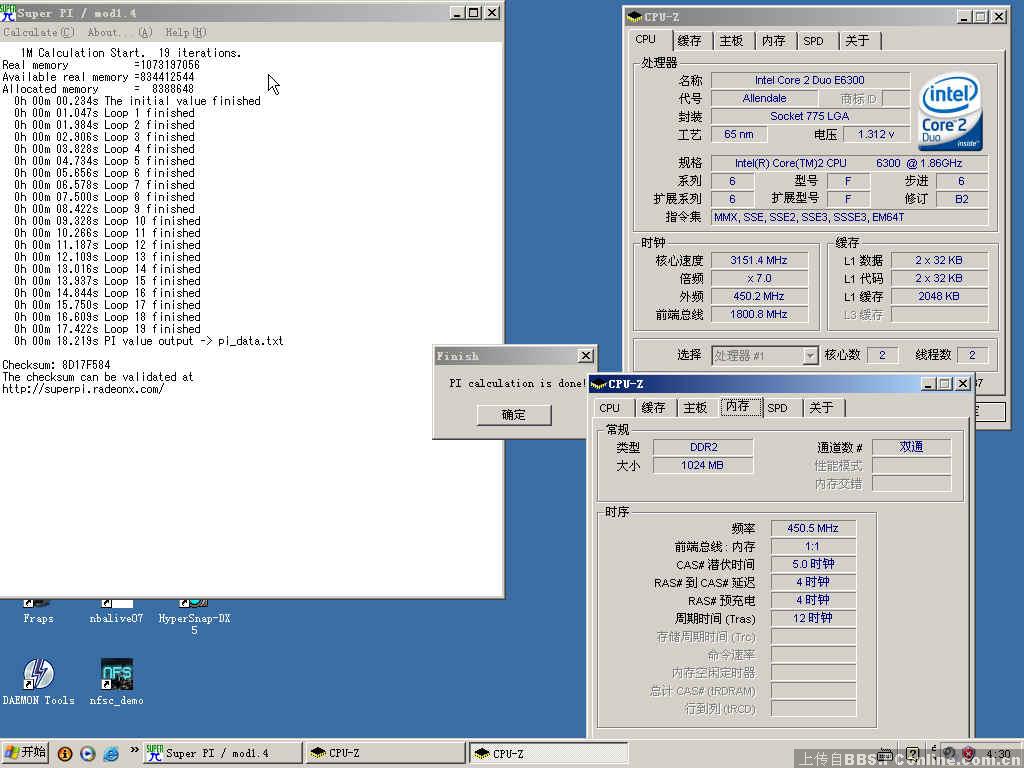Select the 主板 tab in the CPU-Z processor window

tap(731, 40)
